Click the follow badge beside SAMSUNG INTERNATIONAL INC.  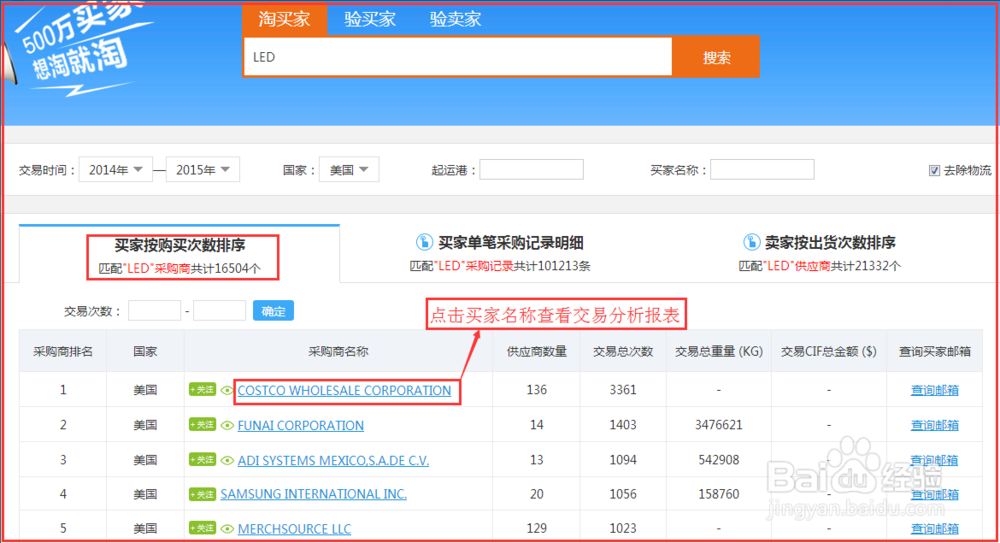click(x=202, y=494)
